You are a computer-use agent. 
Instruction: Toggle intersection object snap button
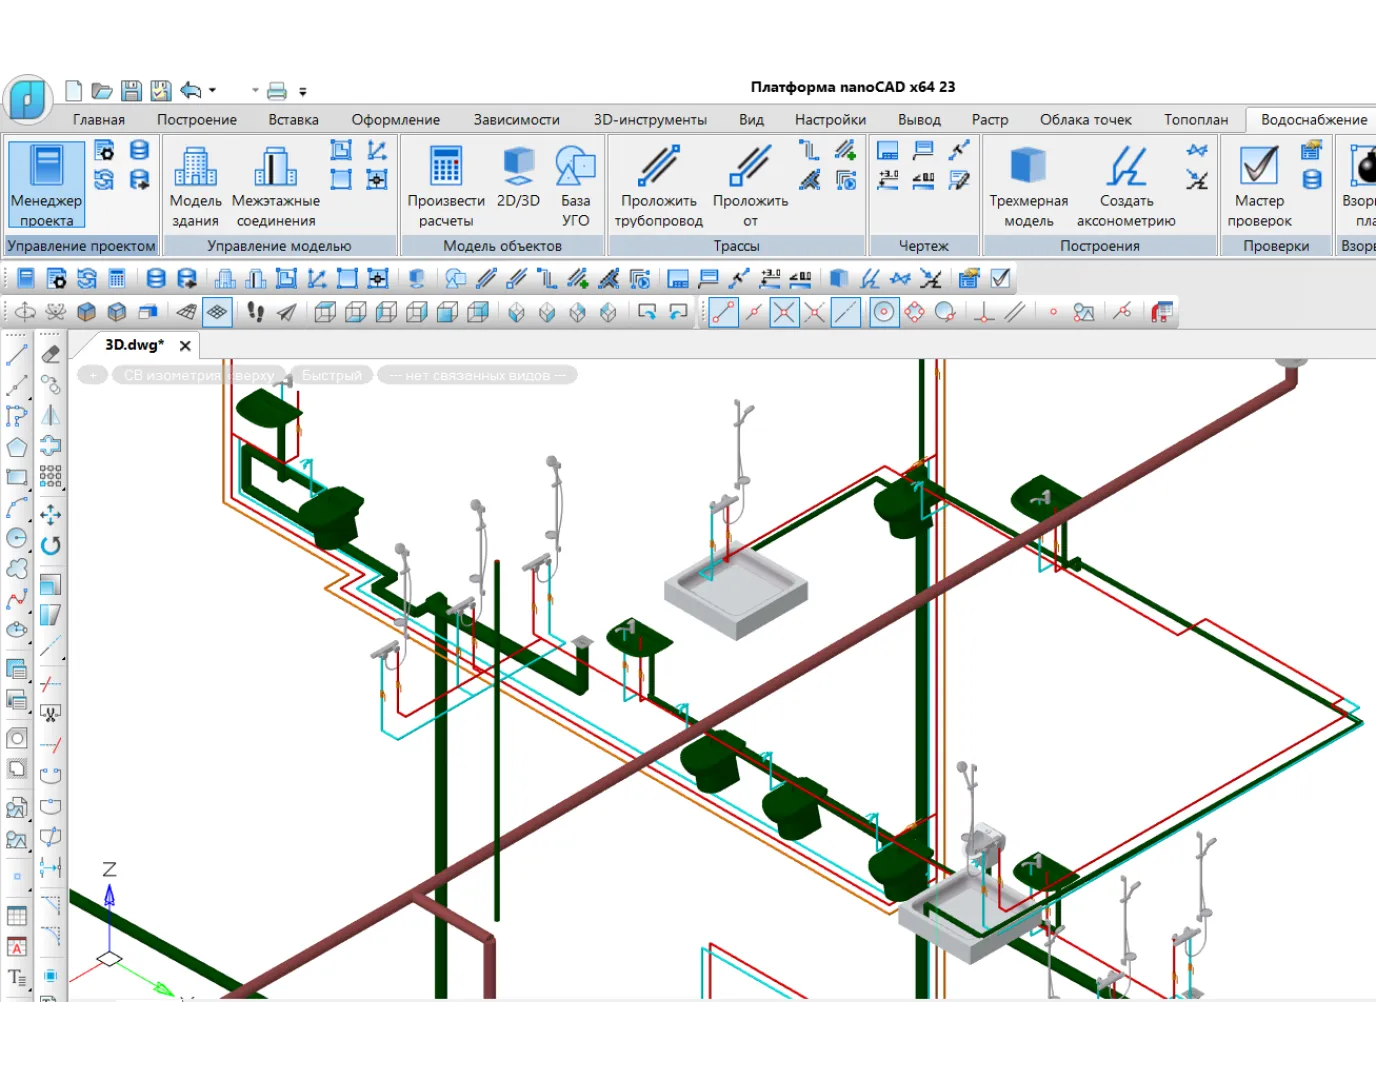pyautogui.click(x=785, y=313)
